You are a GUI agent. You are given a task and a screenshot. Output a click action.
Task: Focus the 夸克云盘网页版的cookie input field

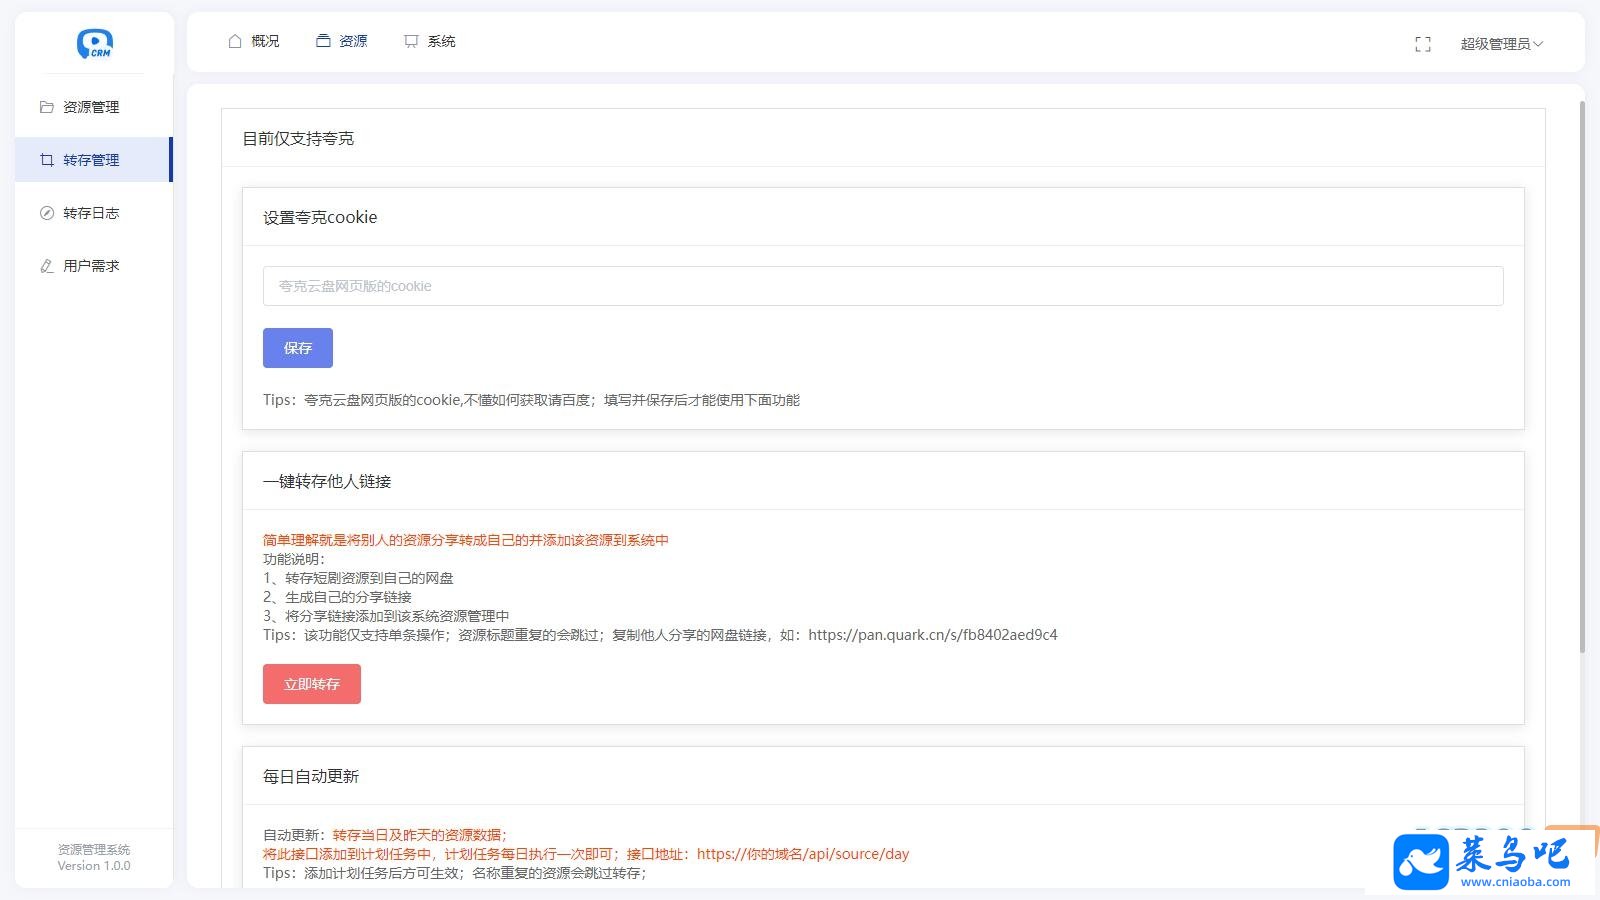click(x=883, y=286)
